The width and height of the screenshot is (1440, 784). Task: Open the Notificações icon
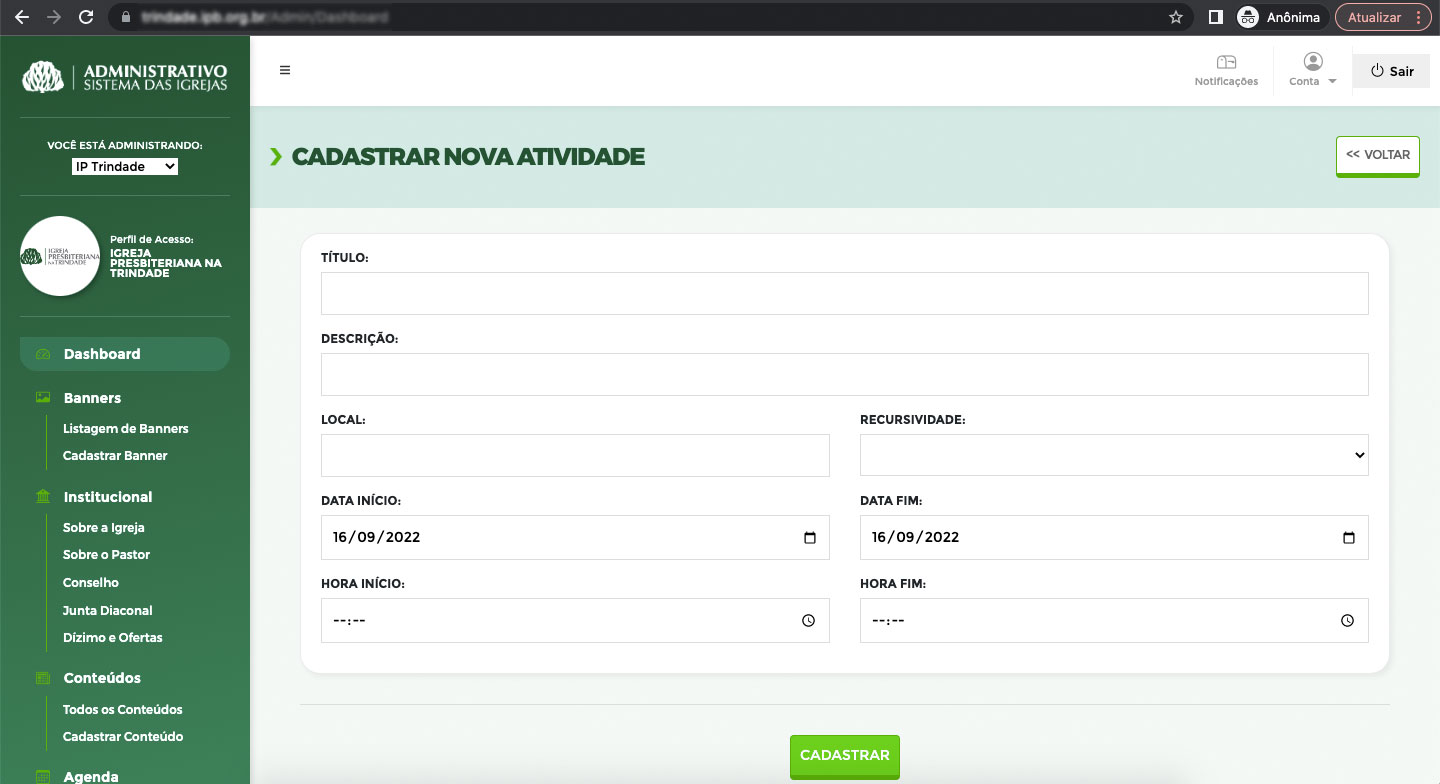tap(1226, 64)
